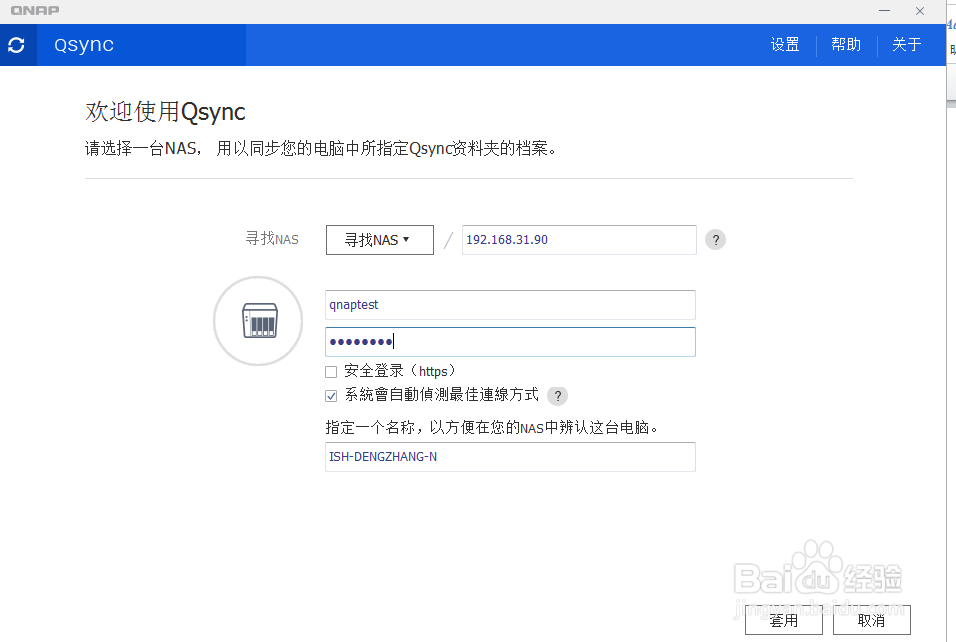This screenshot has width=956, height=642.
Task: Enable the 安全登录 (https) checkbox
Action: coord(331,372)
